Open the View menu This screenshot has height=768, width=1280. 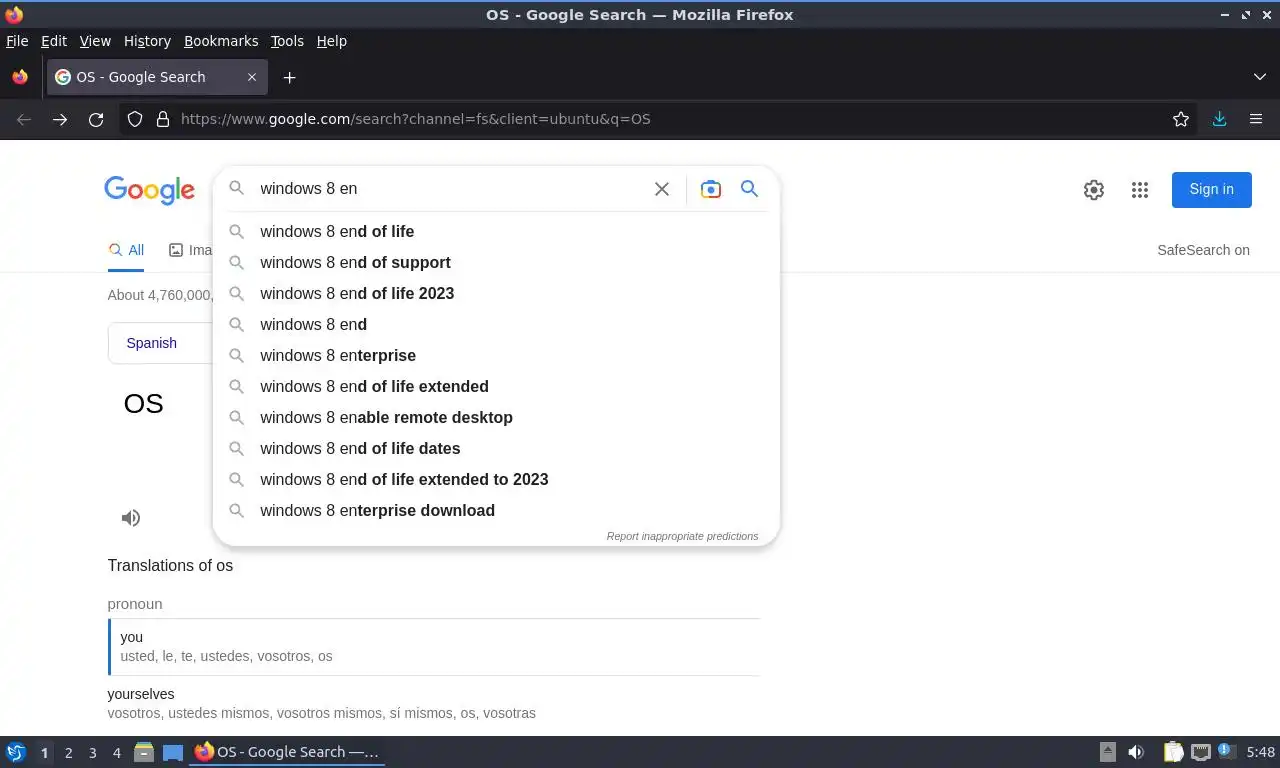95,41
